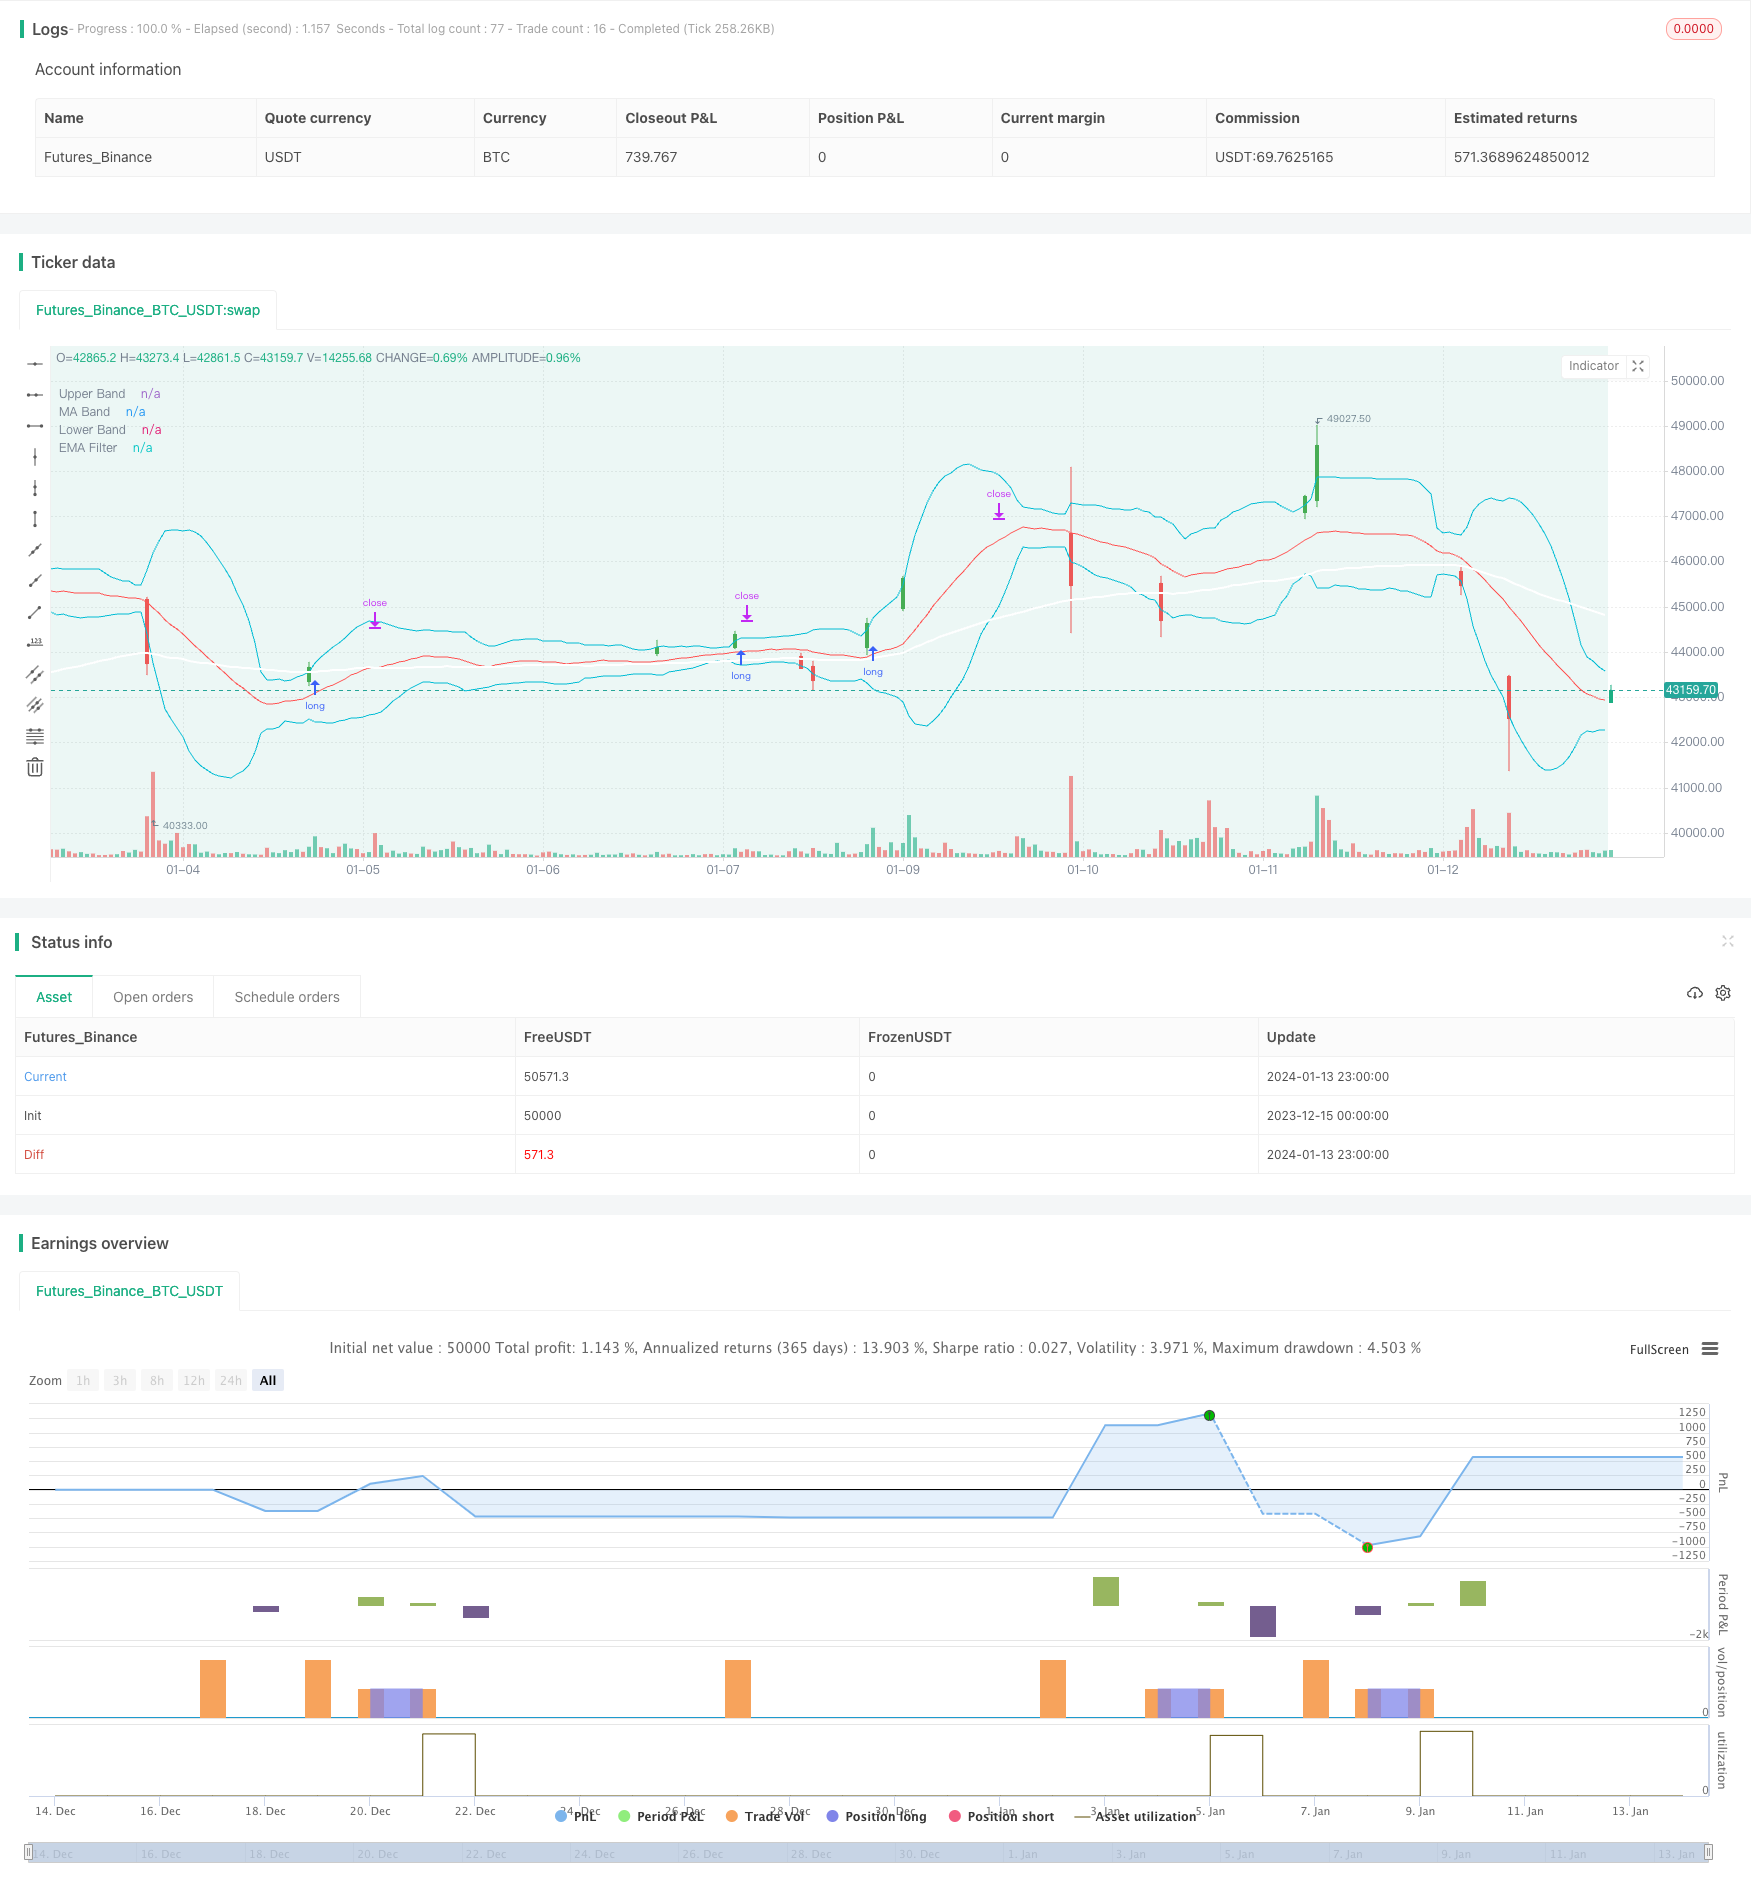Image resolution: width=1751 pixels, height=1891 pixels.
Task: Open the Indicator selector on the chart
Action: pyautogui.click(x=1593, y=366)
